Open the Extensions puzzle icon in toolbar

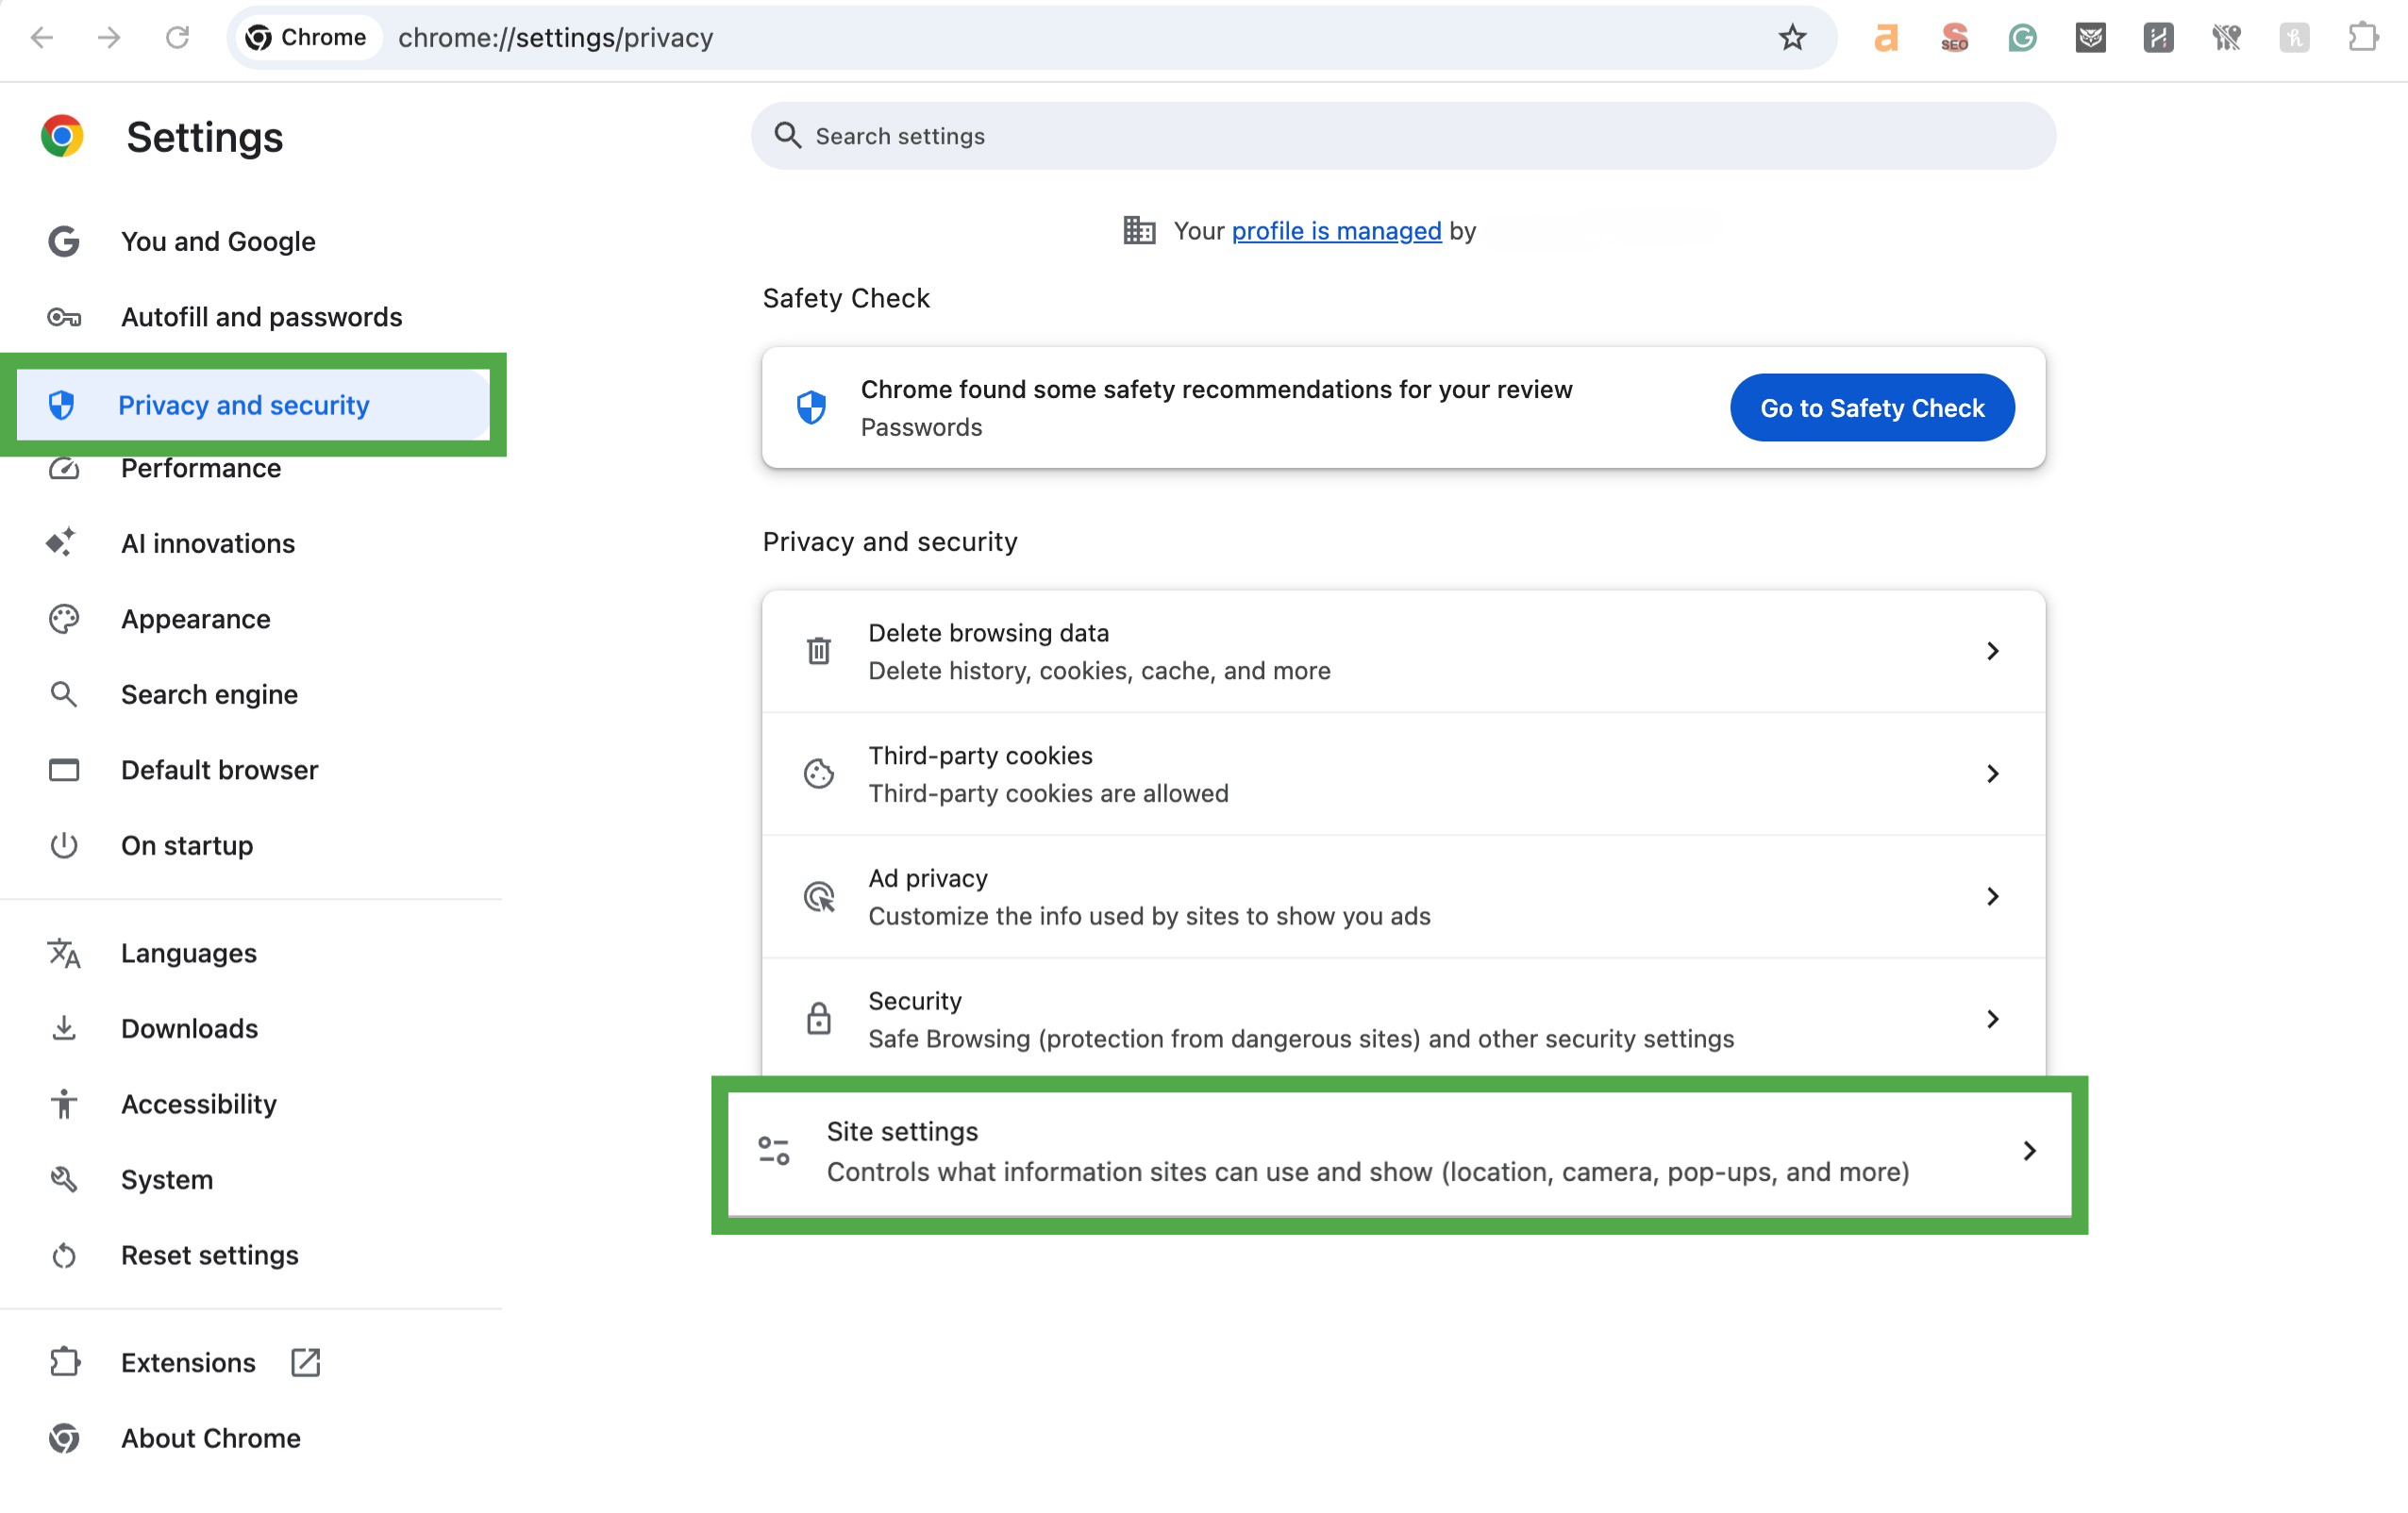[2363, 38]
